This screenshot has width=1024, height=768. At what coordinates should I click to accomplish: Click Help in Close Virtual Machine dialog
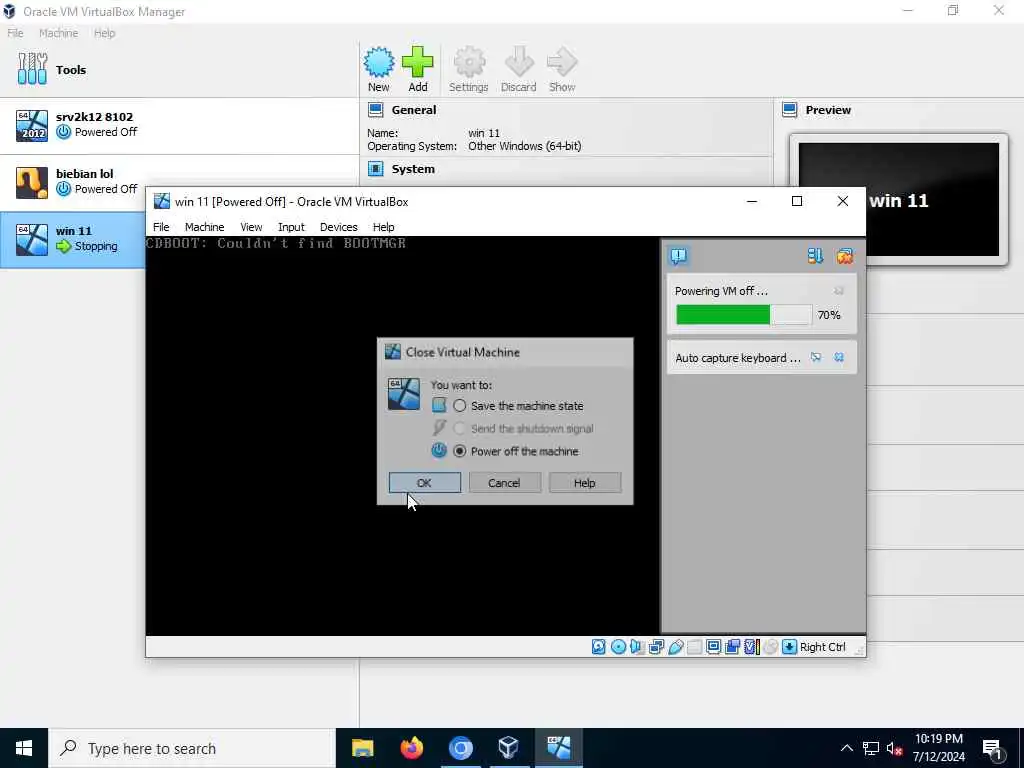(584, 483)
